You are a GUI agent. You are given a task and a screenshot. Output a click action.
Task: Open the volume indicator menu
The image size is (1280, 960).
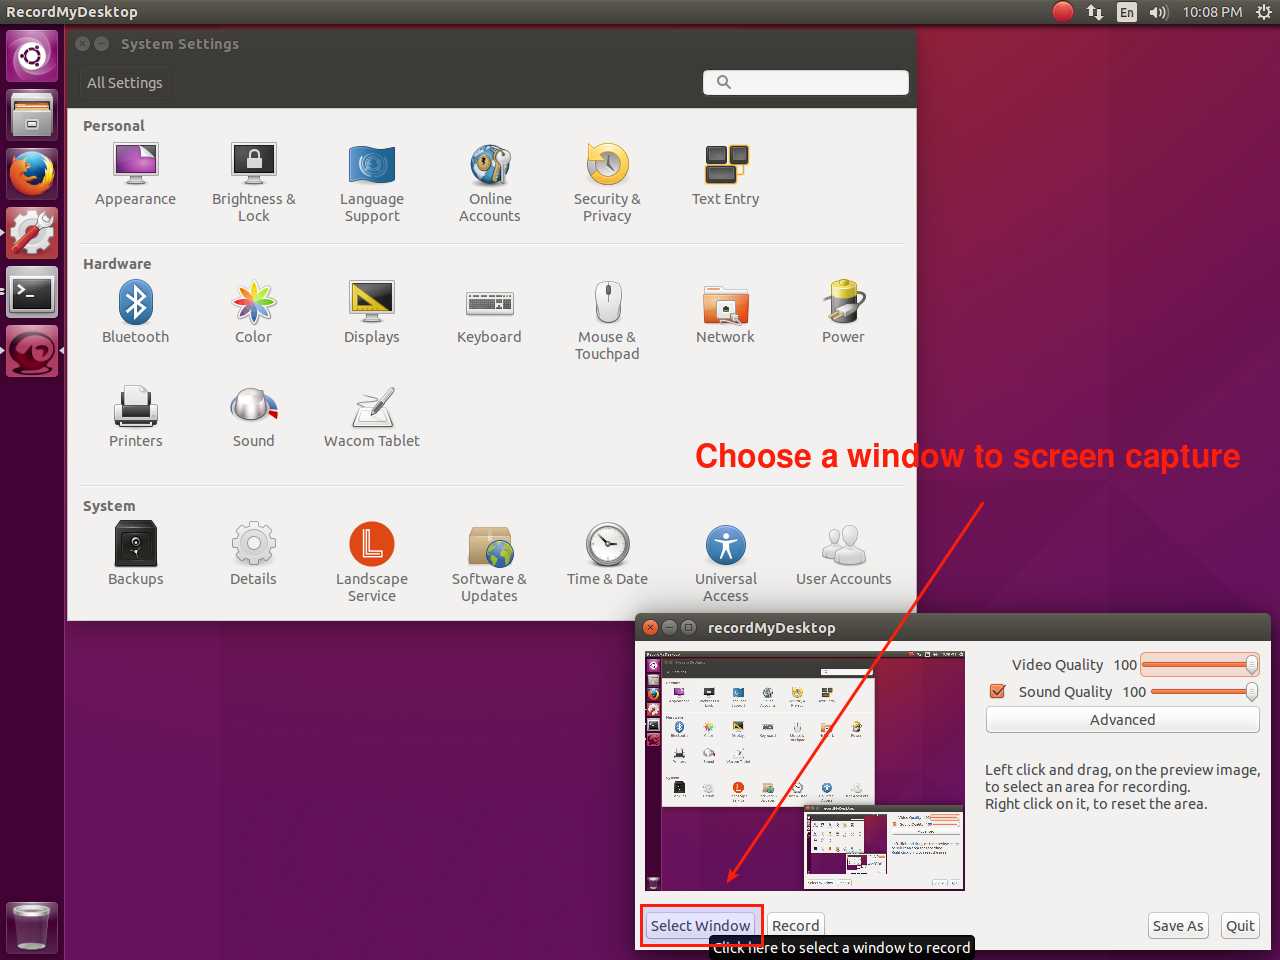[x=1159, y=12]
